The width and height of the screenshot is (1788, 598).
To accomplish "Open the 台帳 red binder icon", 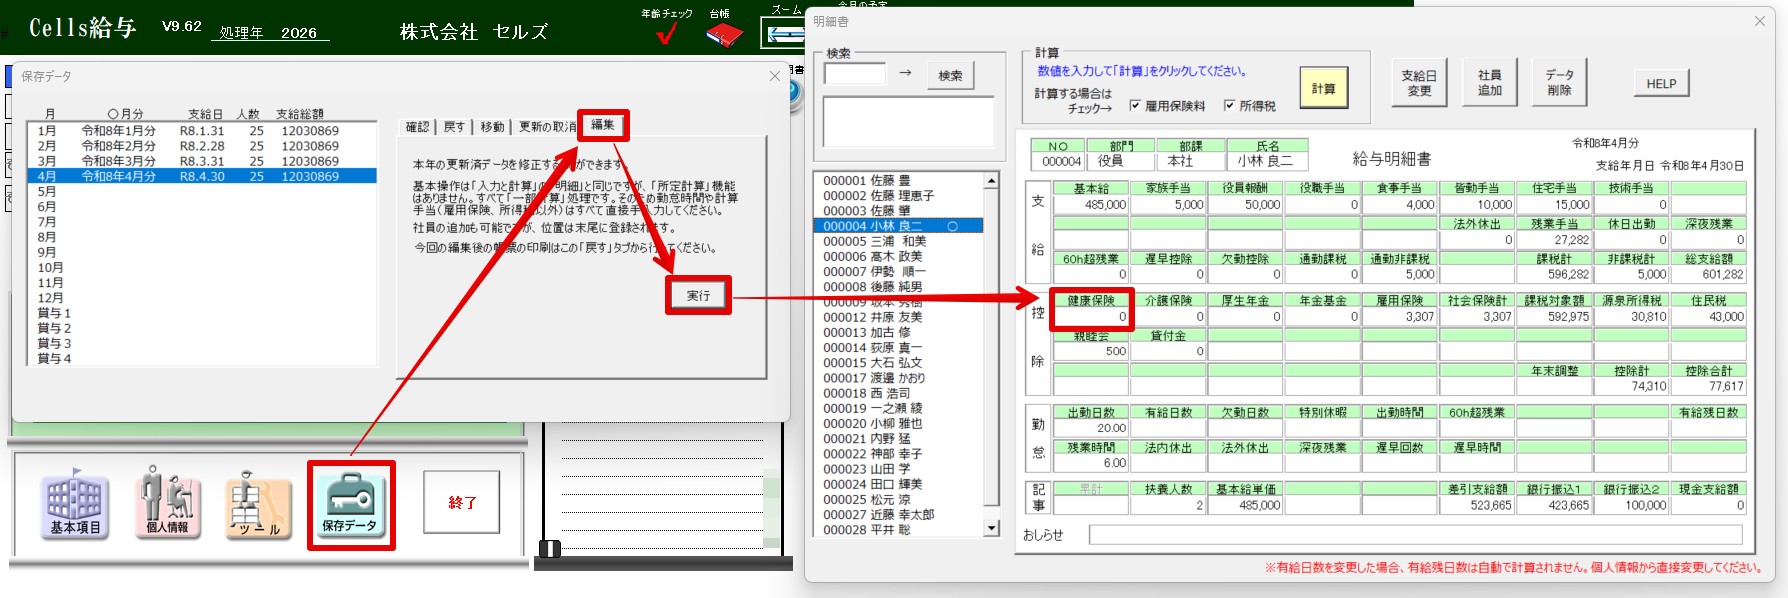I will 723,35.
